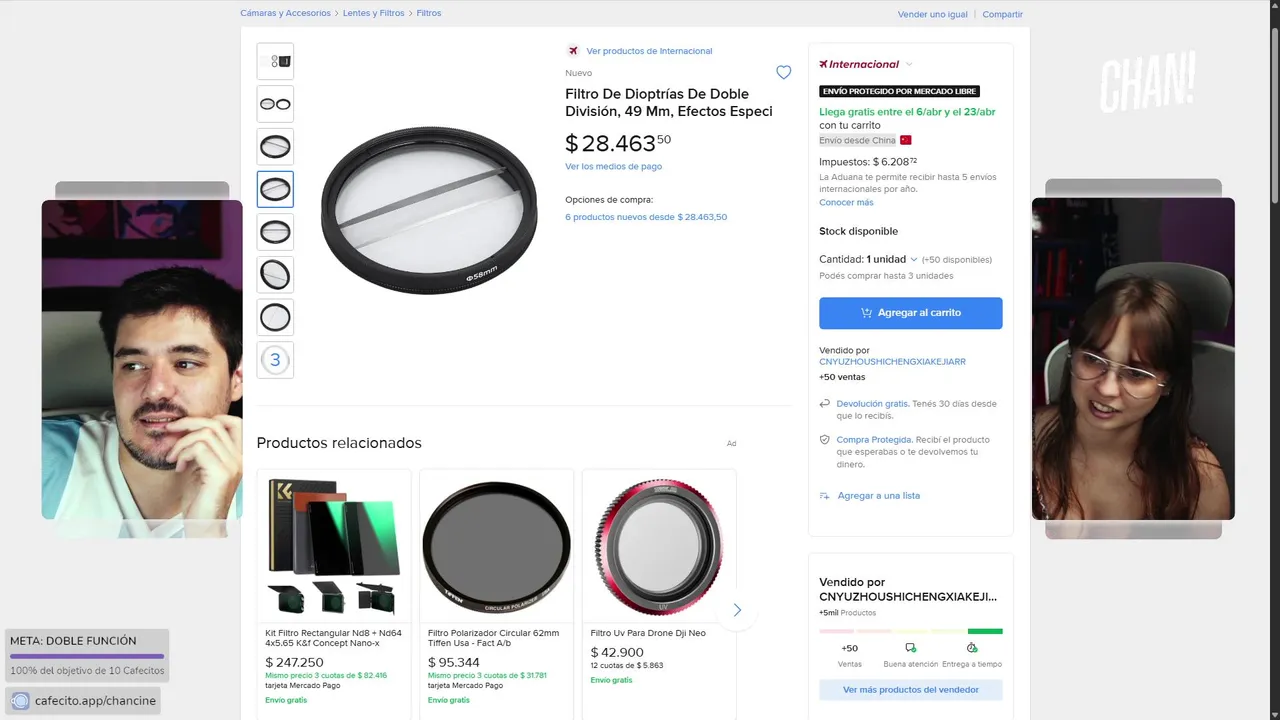Go to Cámaras y Accesorios breadcrumb
The height and width of the screenshot is (720, 1280).
285,13
